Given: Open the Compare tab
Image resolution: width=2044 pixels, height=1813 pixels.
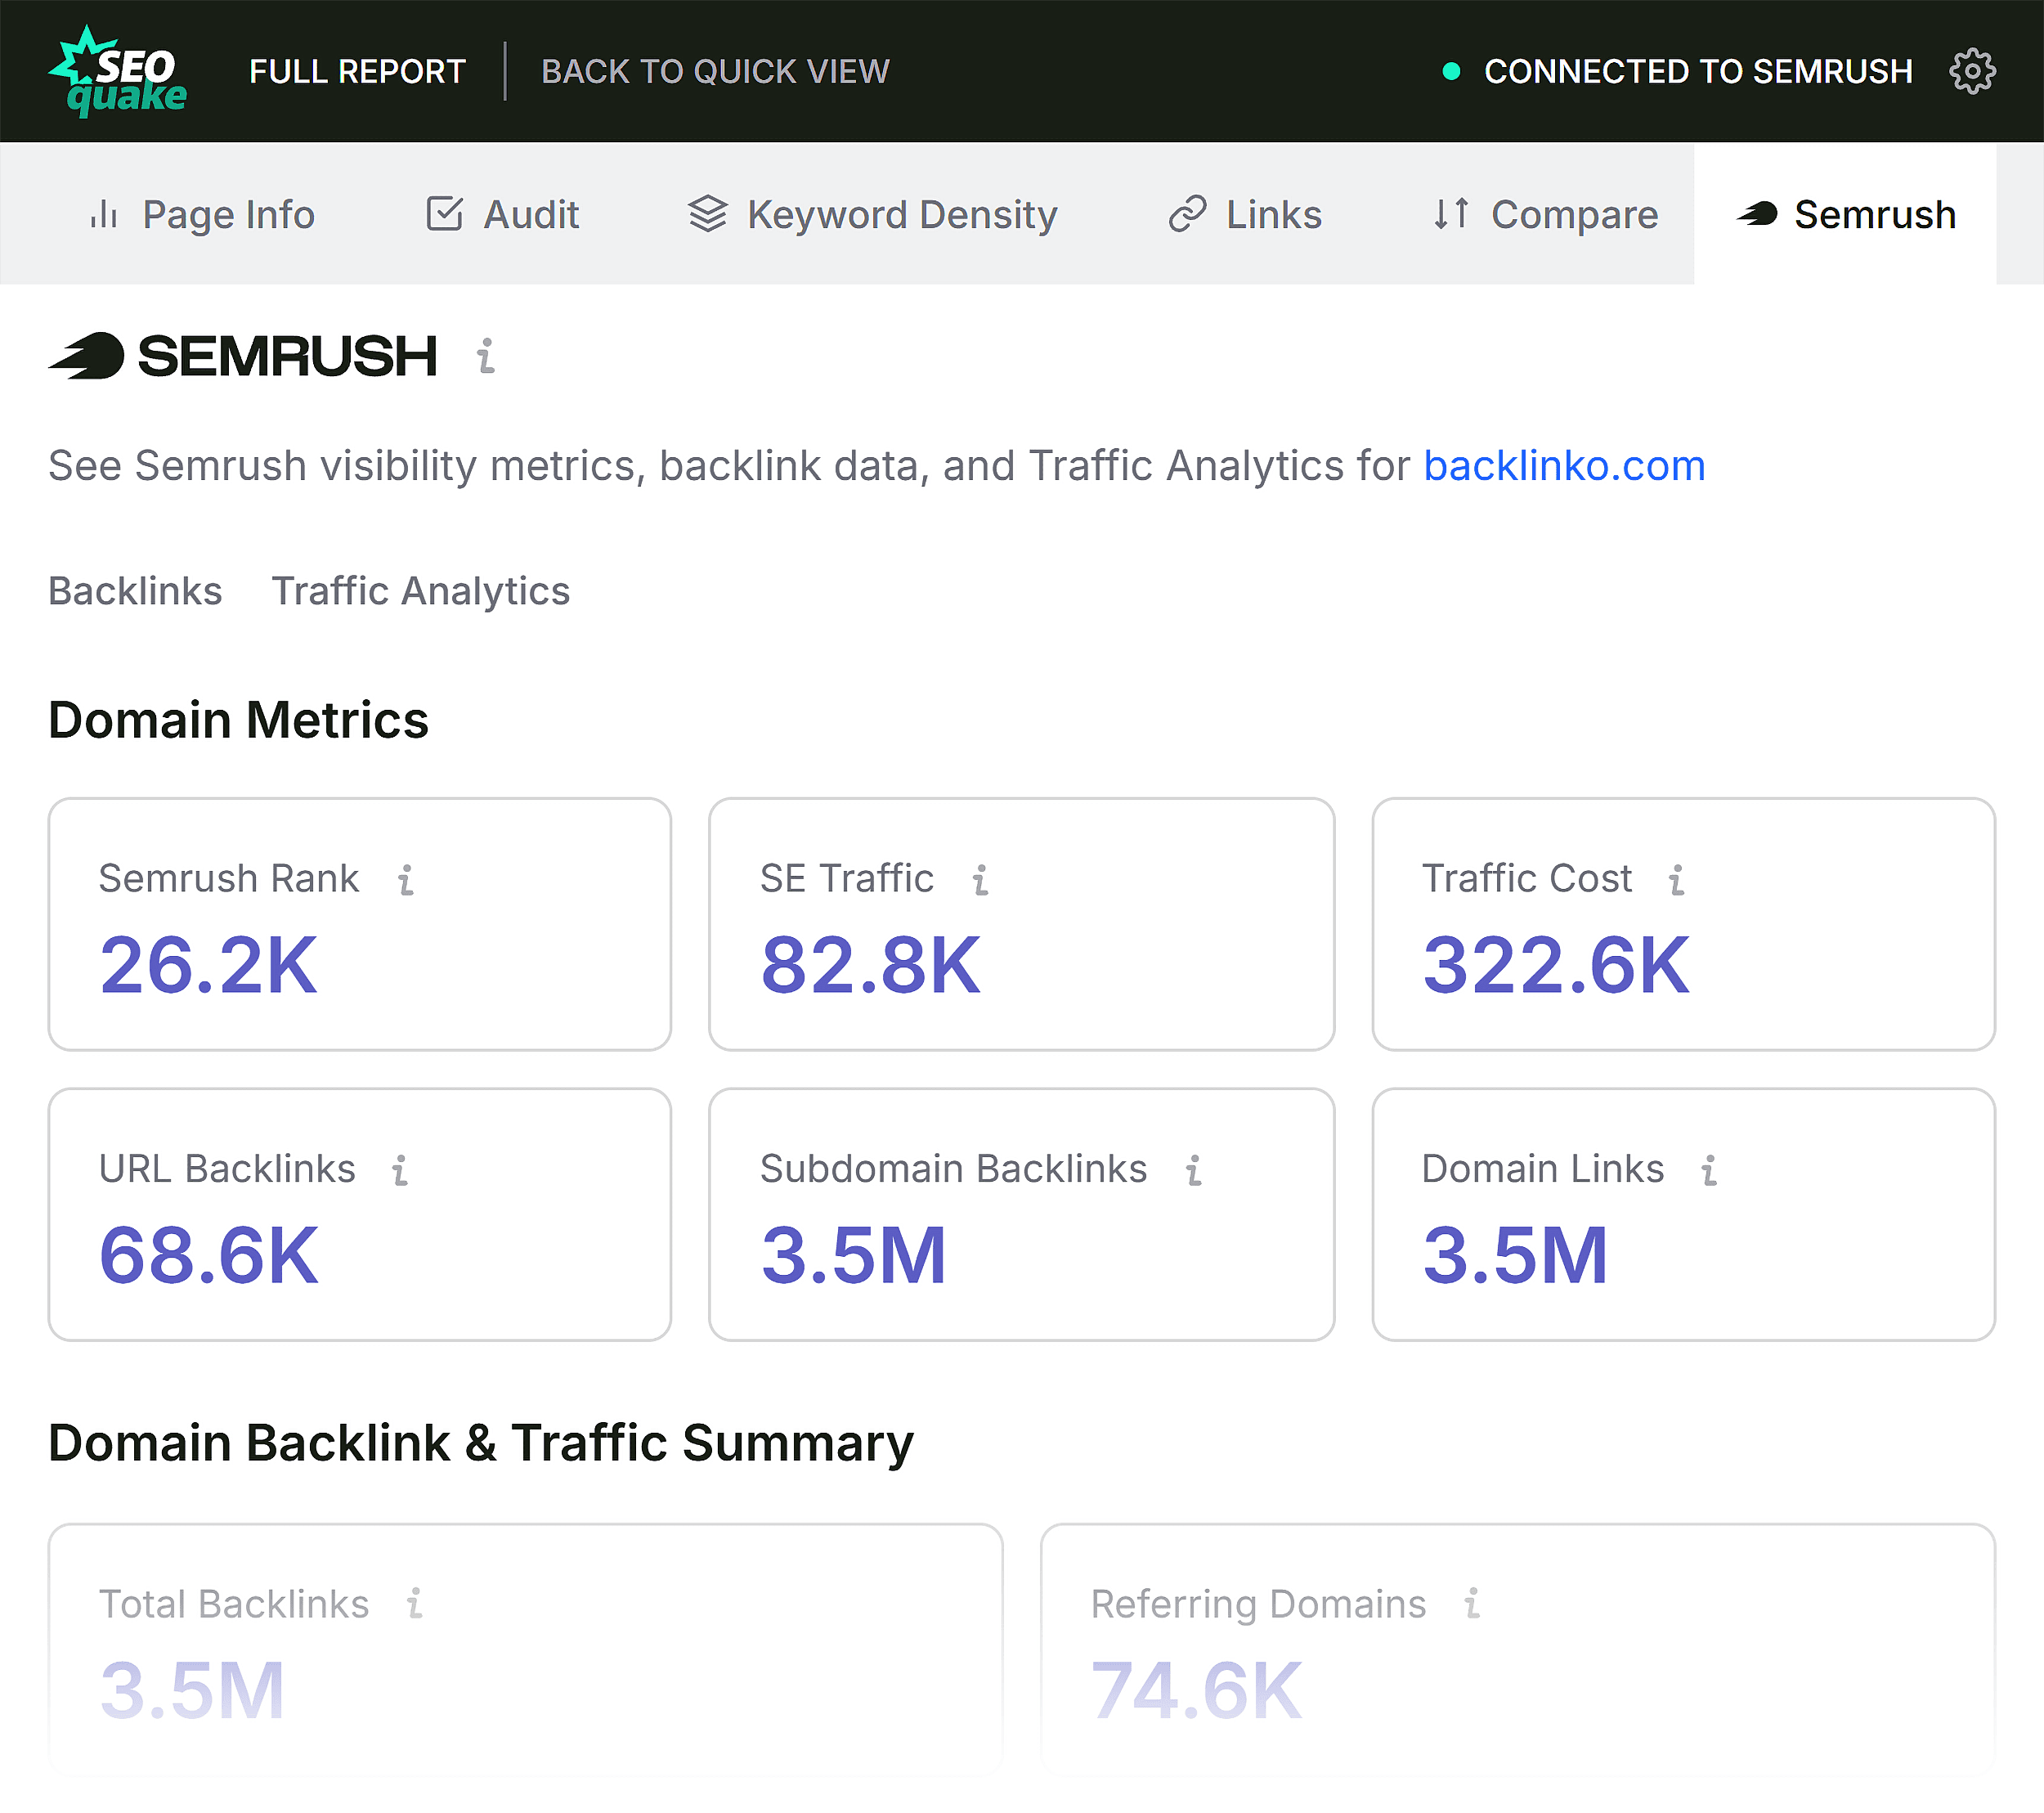Looking at the screenshot, I should [1545, 214].
